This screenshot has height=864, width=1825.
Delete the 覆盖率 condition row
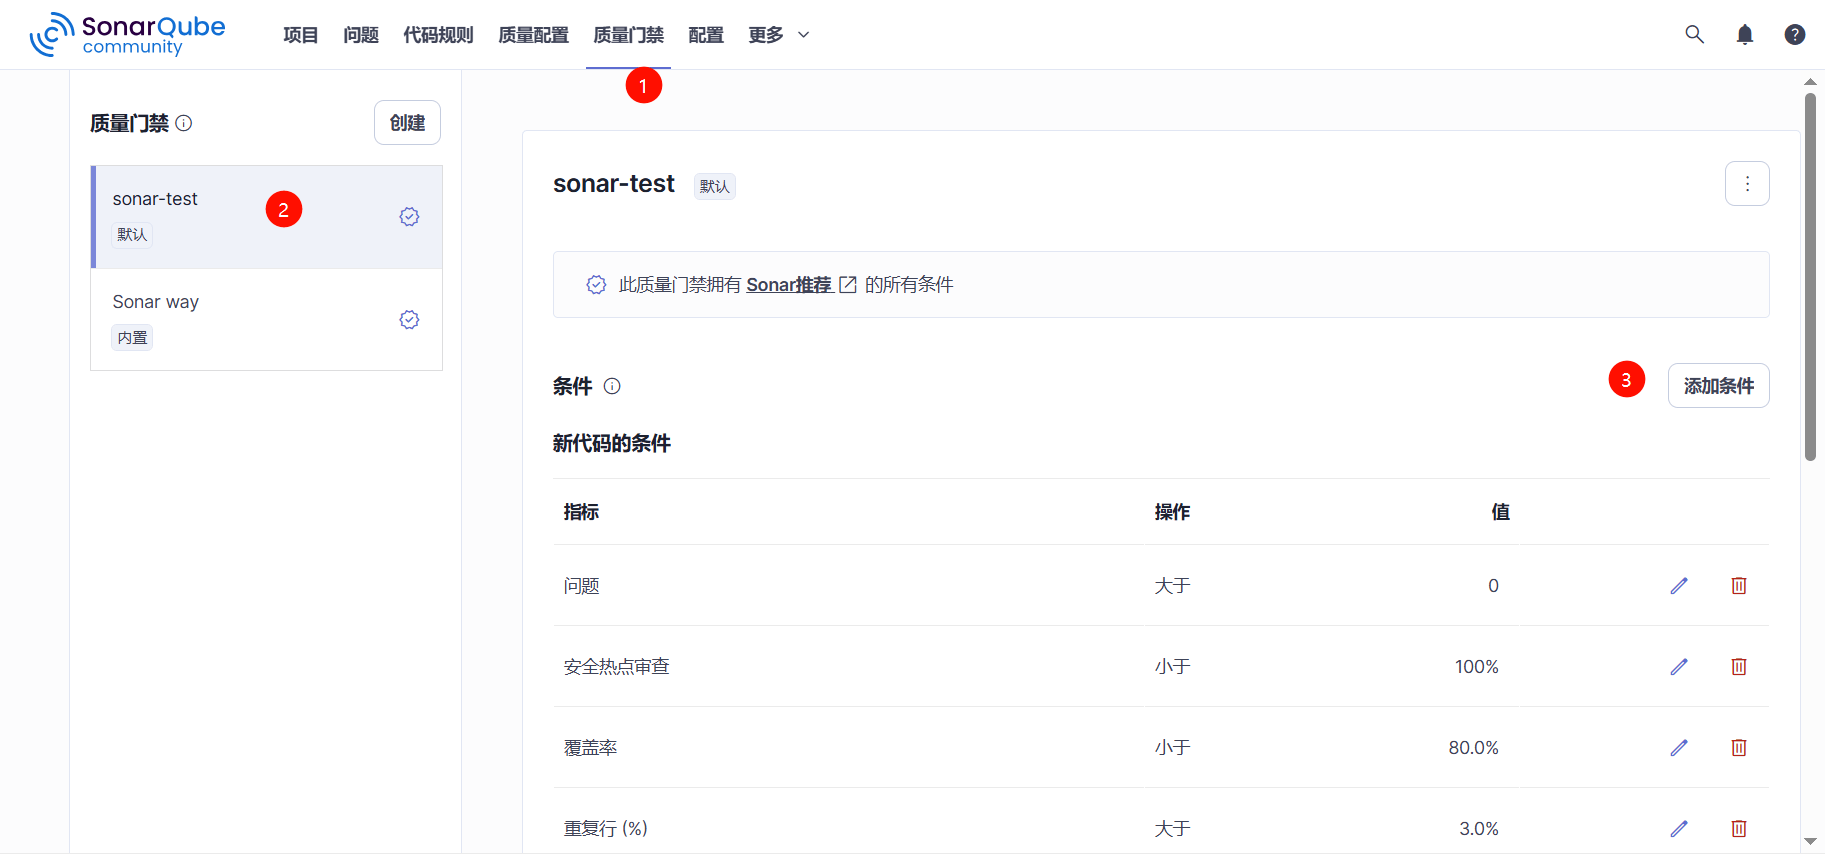click(1738, 748)
